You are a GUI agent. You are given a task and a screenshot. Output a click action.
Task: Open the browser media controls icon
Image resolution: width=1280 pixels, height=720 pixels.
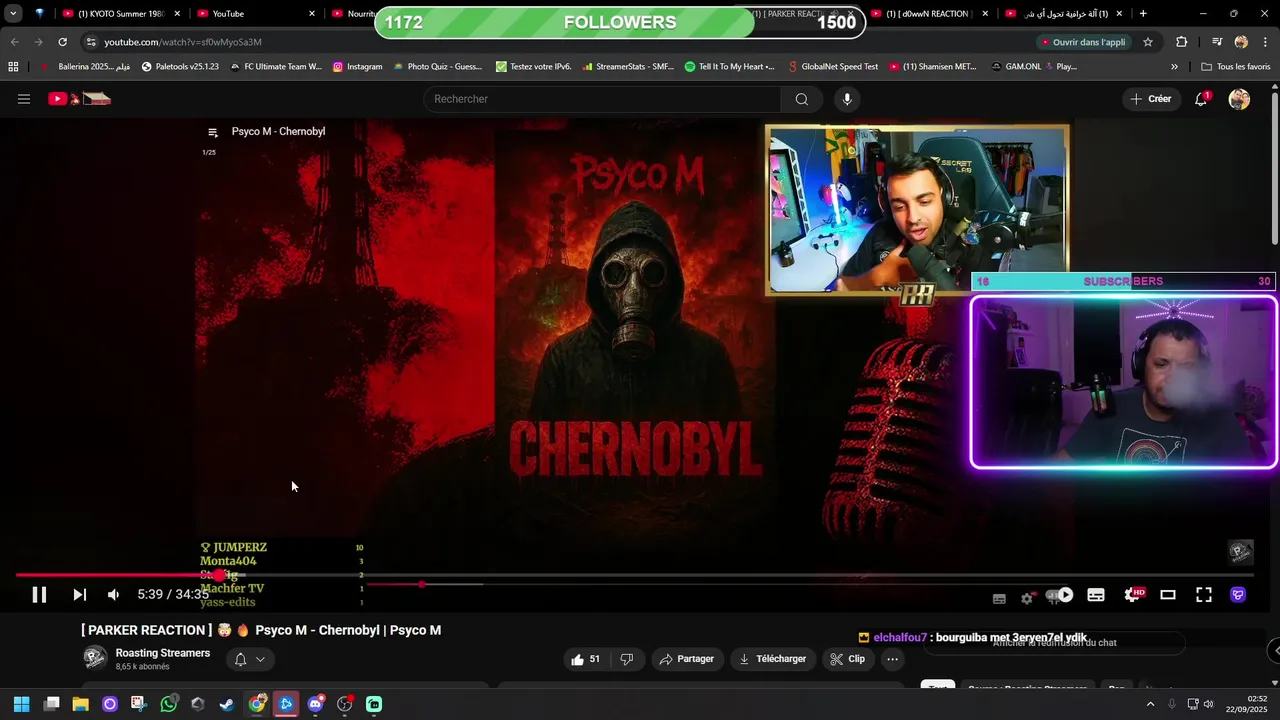pos(1217,42)
